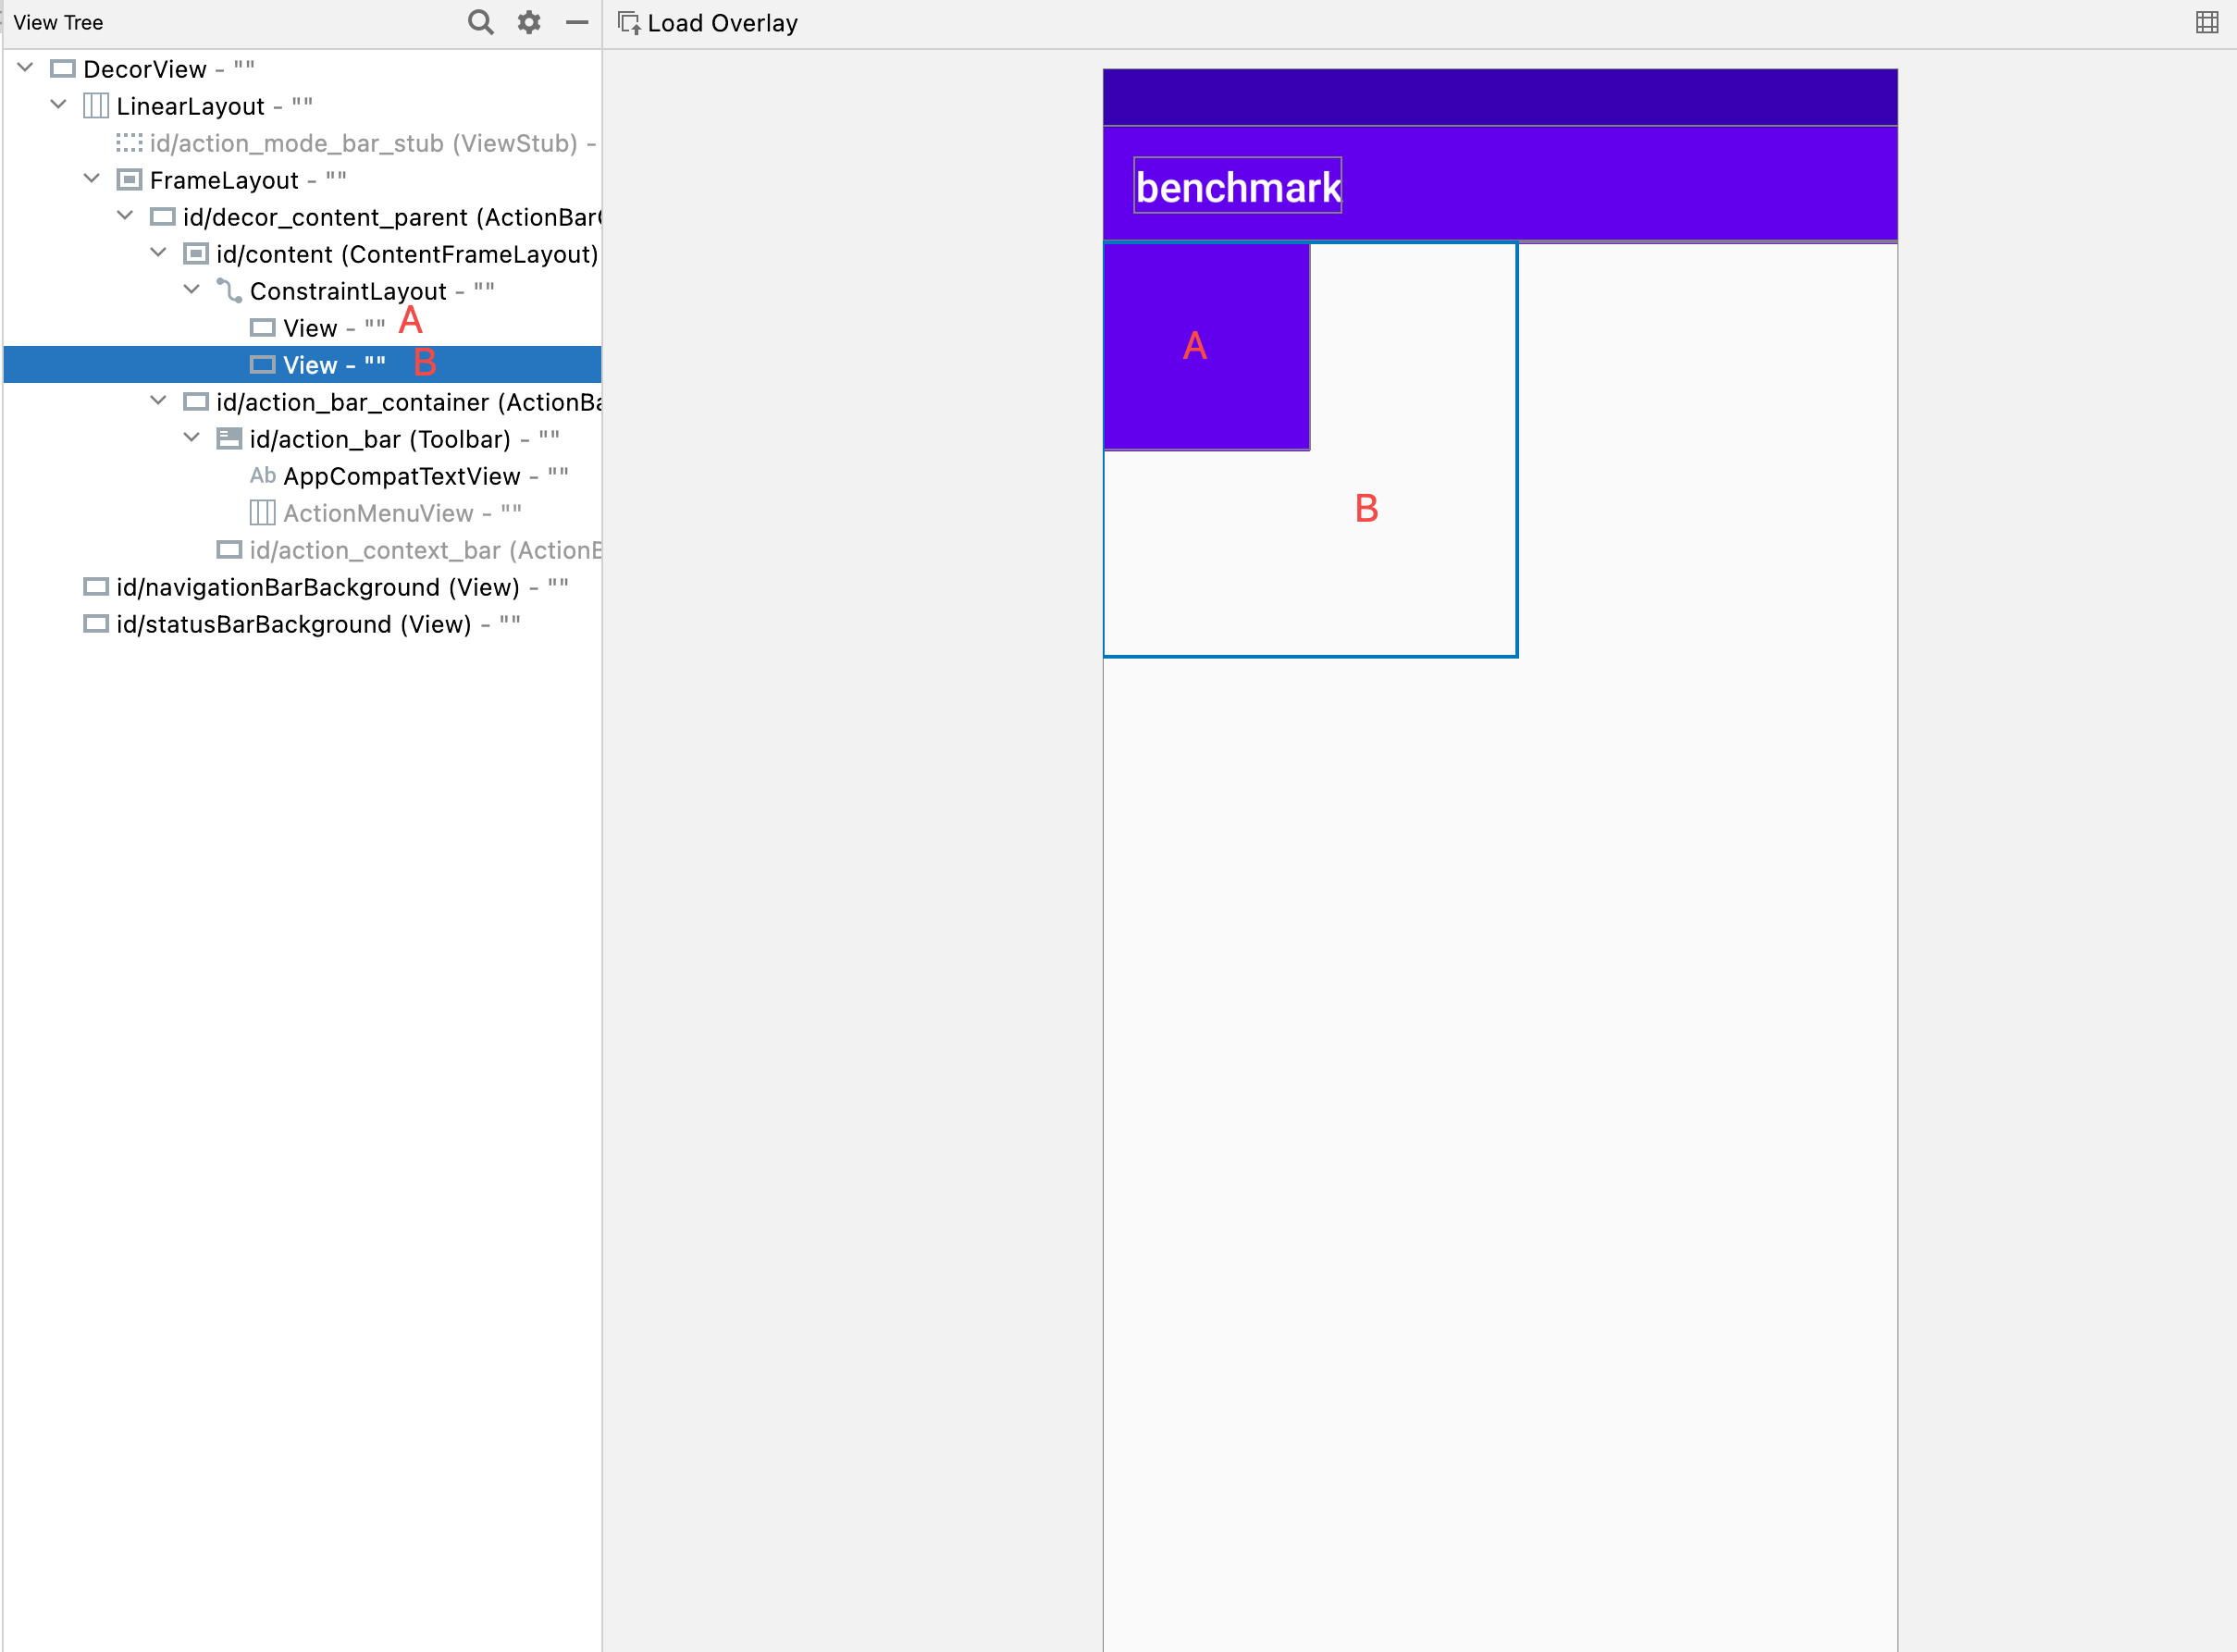Click the benchmark title text in preview
The height and width of the screenshot is (1652, 2237).
pyautogui.click(x=1237, y=187)
